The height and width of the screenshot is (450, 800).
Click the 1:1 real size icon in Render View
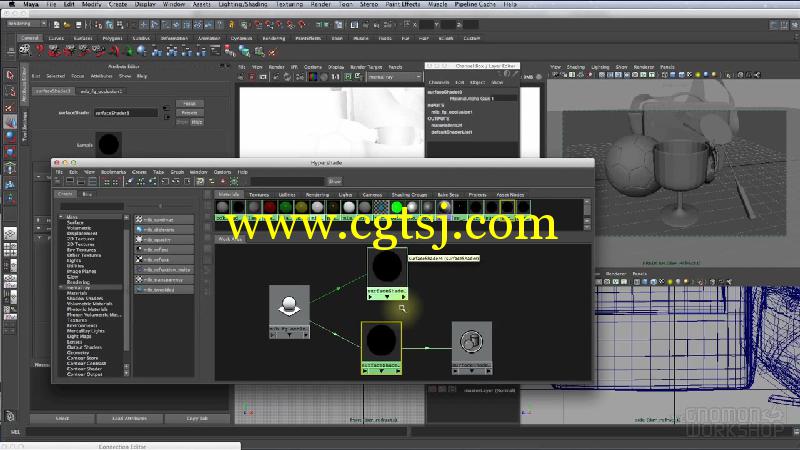[x=335, y=77]
